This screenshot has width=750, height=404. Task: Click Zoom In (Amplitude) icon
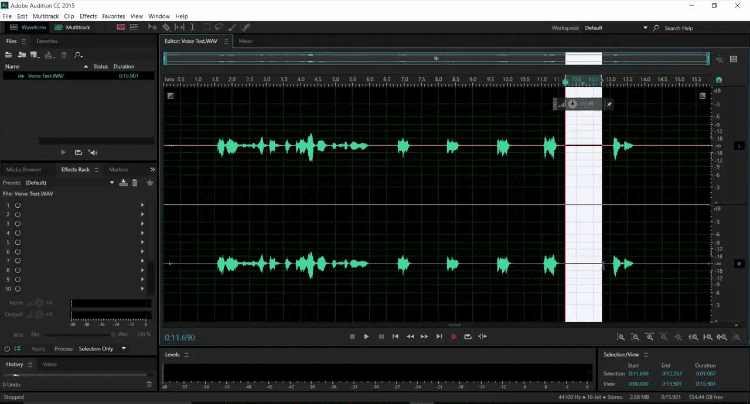(x=620, y=337)
